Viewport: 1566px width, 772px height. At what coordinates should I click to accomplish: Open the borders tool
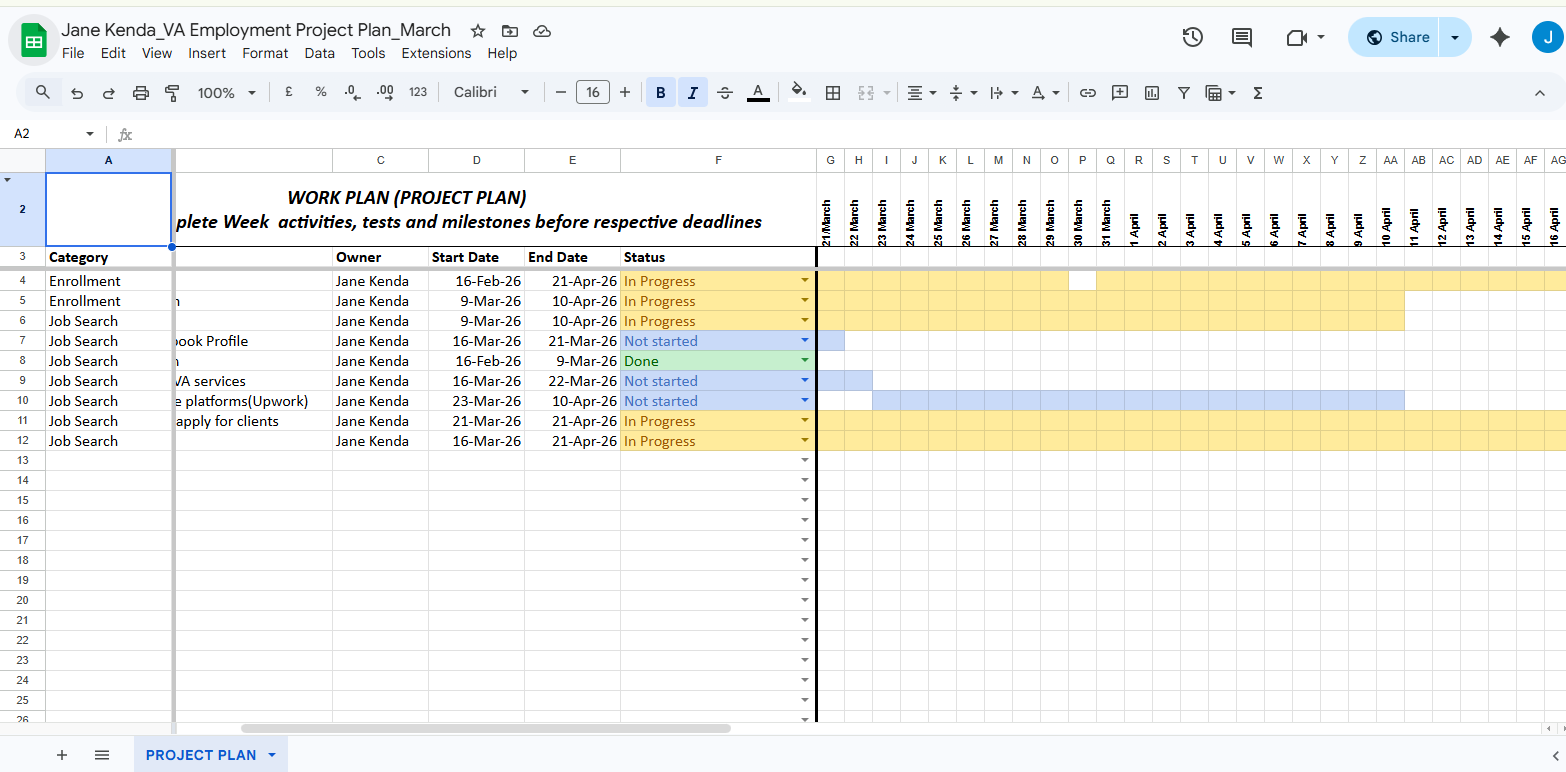tap(832, 93)
